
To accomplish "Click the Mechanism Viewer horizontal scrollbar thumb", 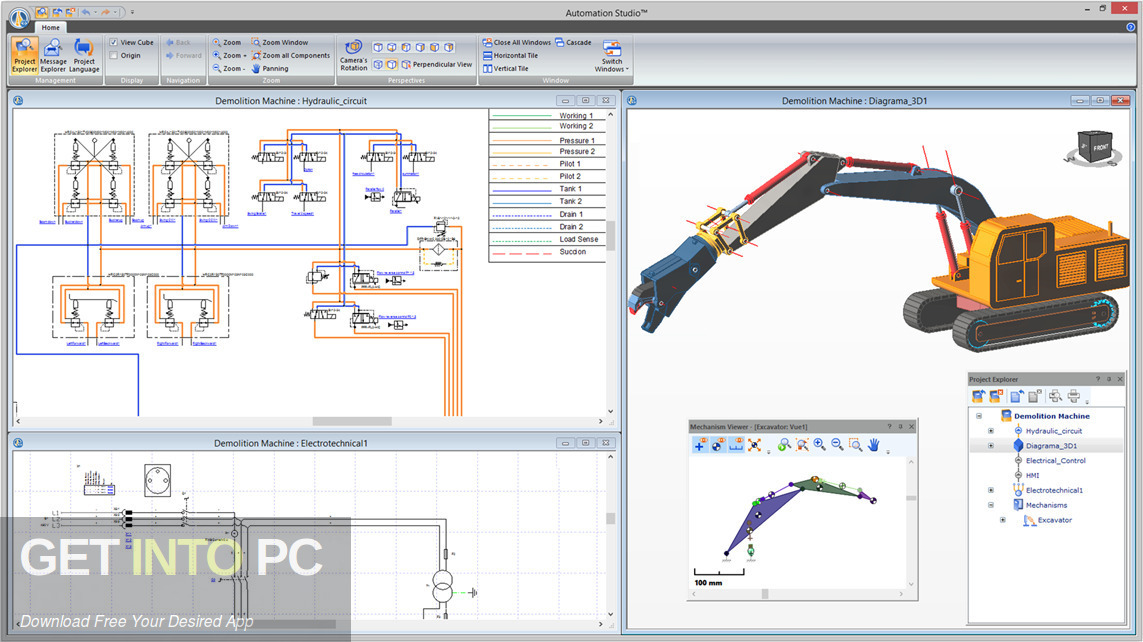I will [x=765, y=594].
